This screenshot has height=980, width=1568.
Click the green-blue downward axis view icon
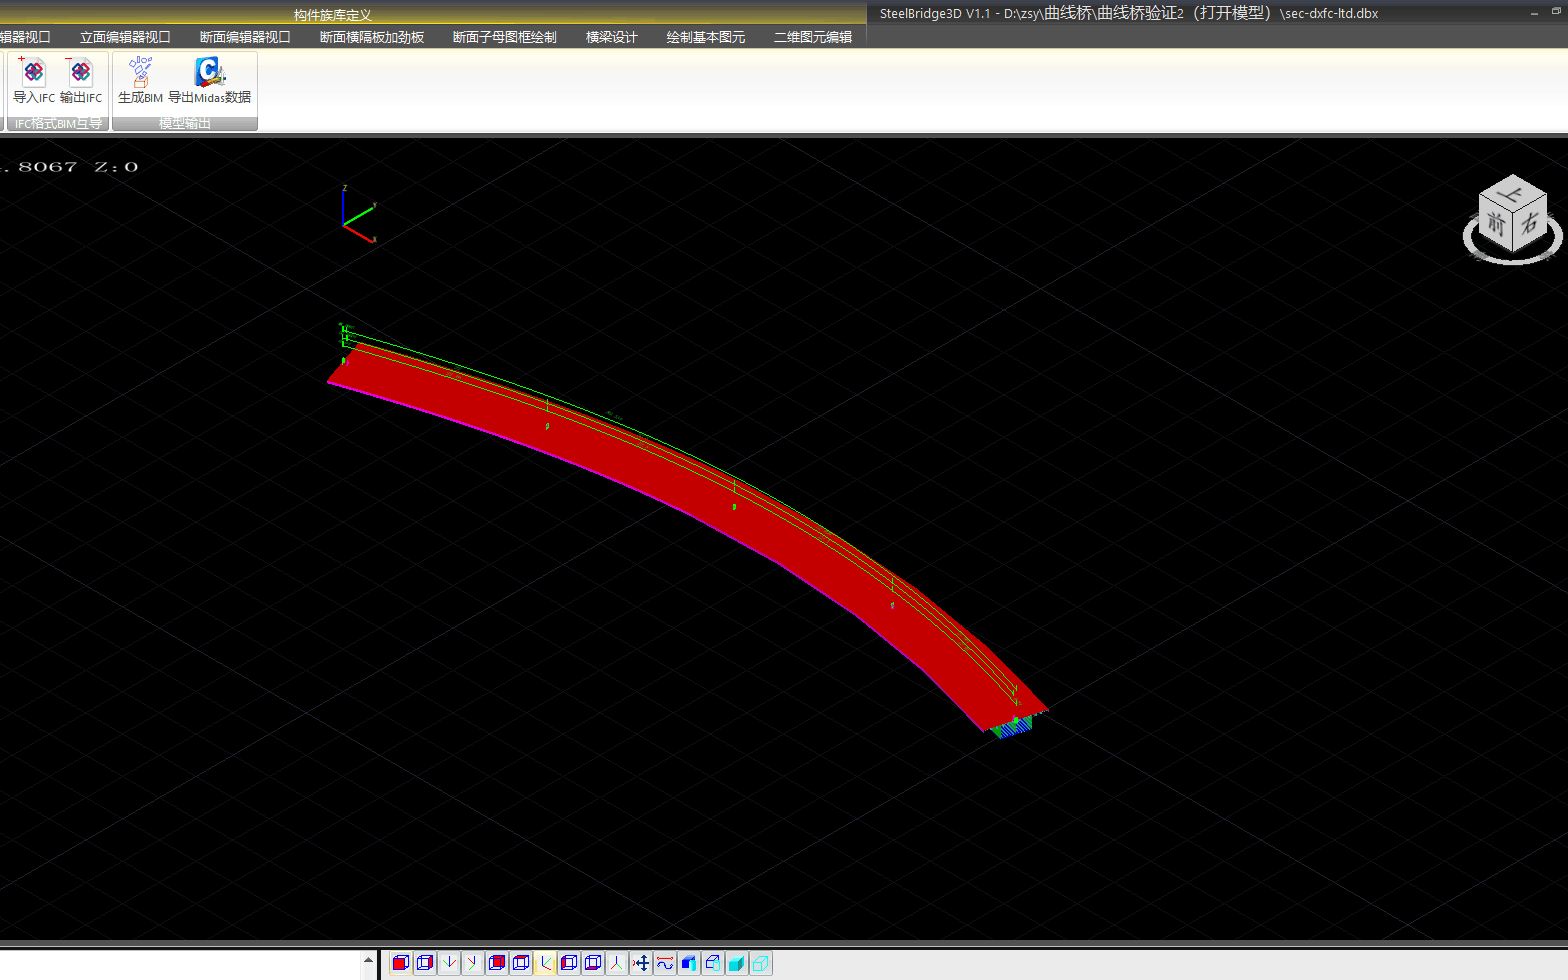coord(449,963)
